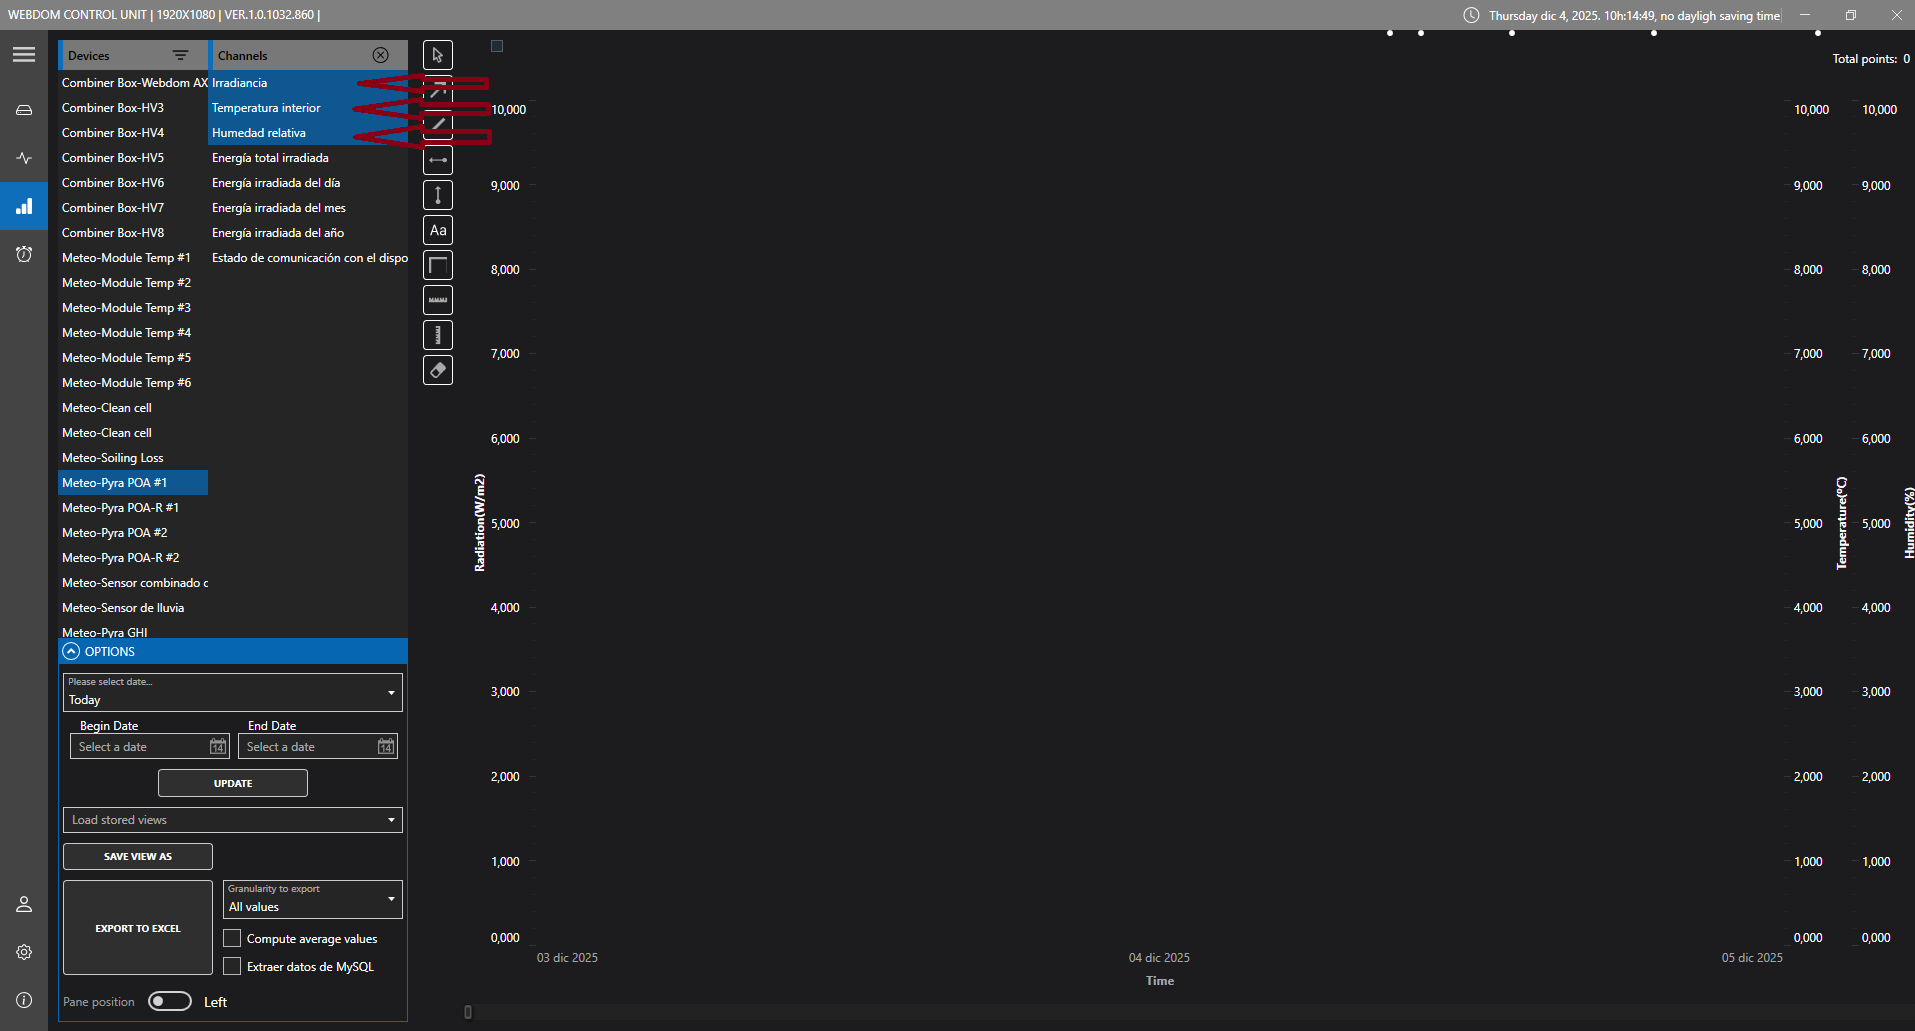Open the user account icon
This screenshot has height=1031, width=1915.
tap(24, 904)
